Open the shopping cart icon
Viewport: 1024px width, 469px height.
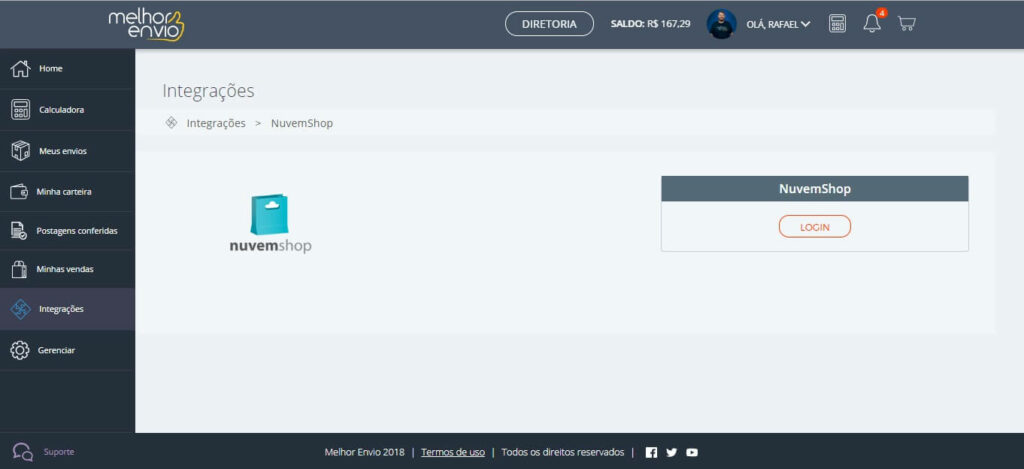(906, 24)
